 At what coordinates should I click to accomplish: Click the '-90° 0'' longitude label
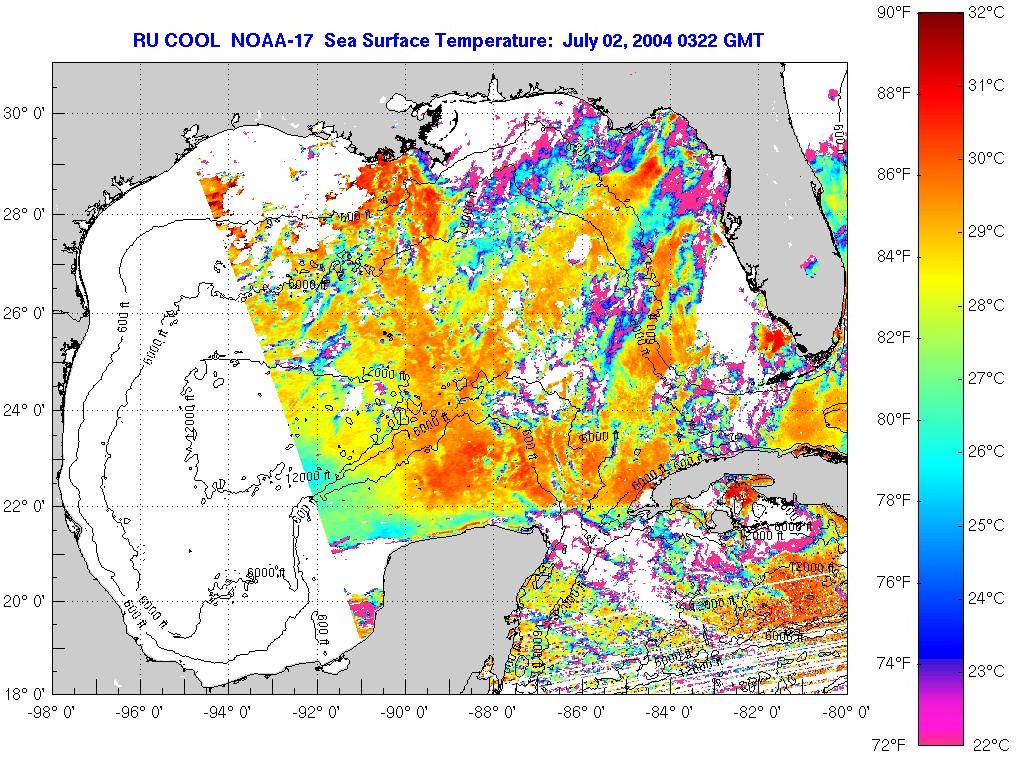[x=405, y=713]
